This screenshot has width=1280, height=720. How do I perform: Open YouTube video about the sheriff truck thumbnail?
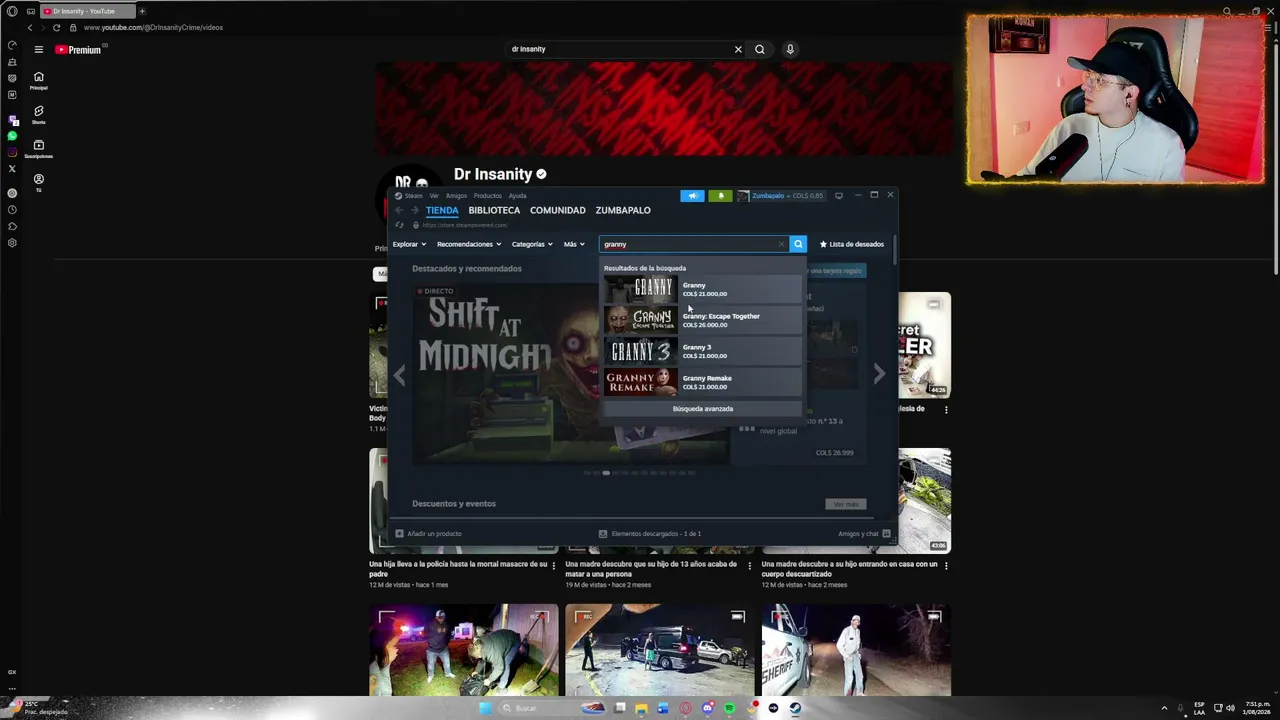pos(856,650)
